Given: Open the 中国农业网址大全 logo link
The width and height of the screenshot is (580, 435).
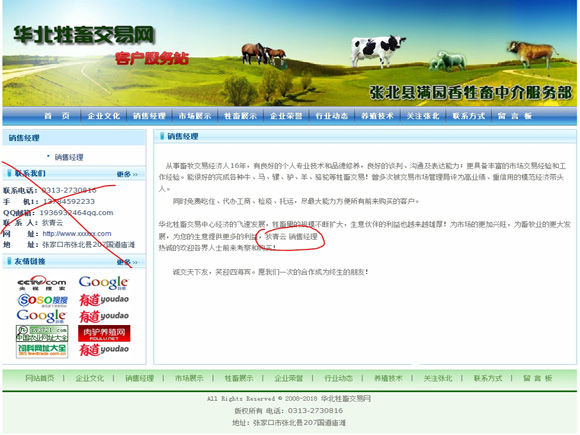Looking at the screenshot, I should pyautogui.click(x=42, y=333).
